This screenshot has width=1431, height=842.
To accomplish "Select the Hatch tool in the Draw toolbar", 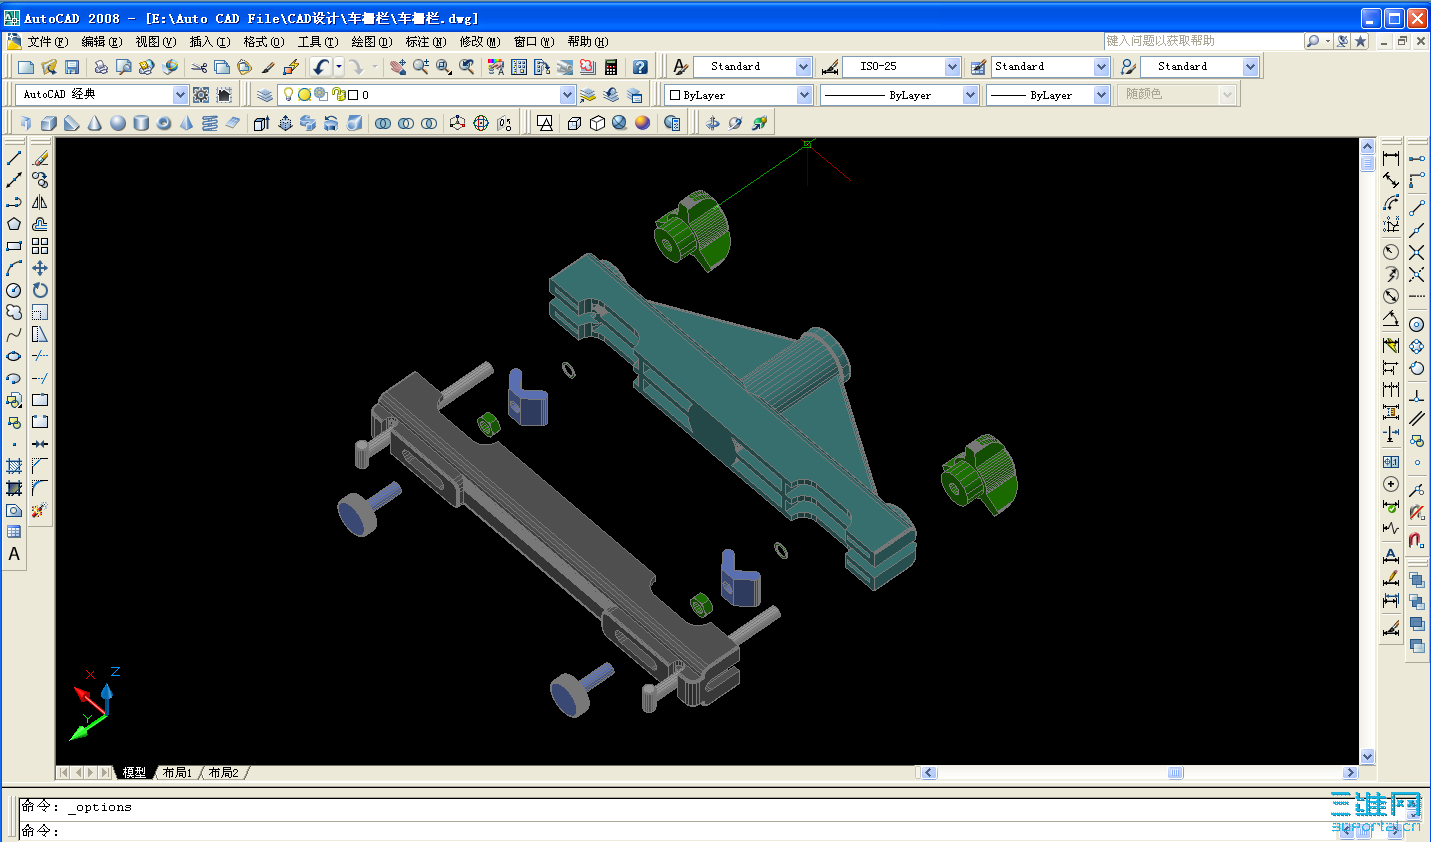I will (x=14, y=466).
